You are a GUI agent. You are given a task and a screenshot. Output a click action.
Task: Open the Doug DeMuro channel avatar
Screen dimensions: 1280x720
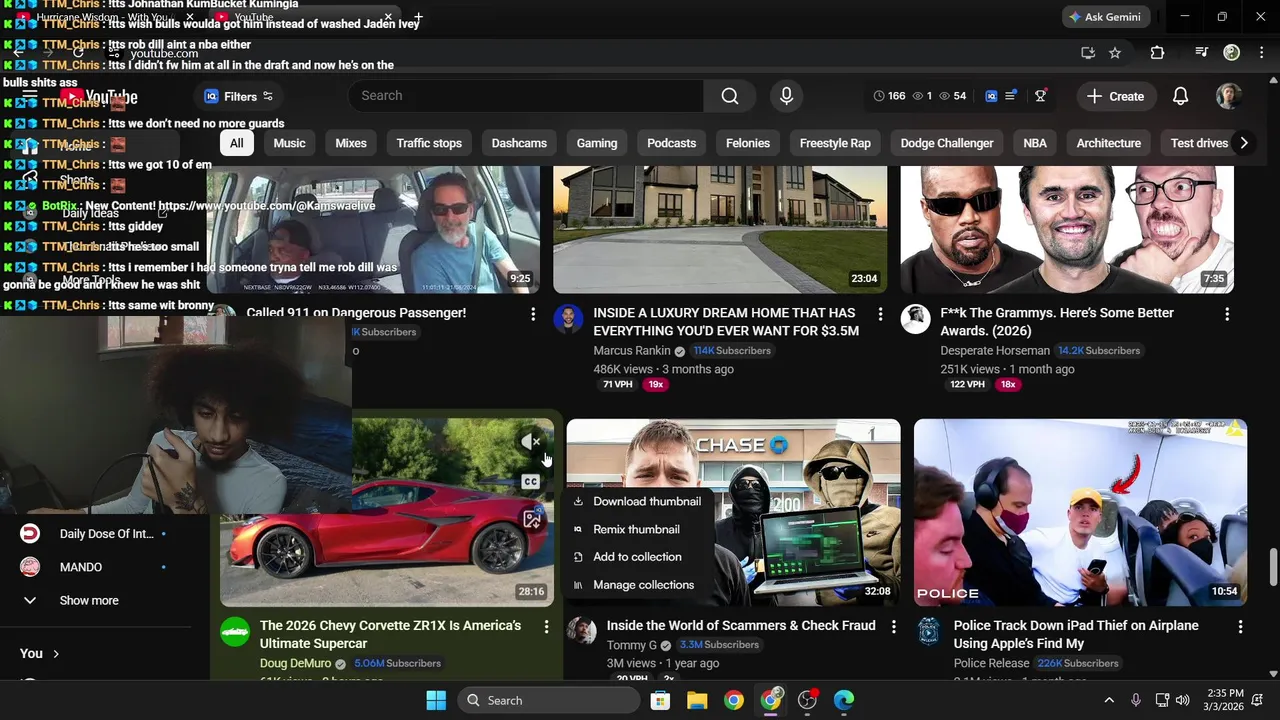point(235,632)
